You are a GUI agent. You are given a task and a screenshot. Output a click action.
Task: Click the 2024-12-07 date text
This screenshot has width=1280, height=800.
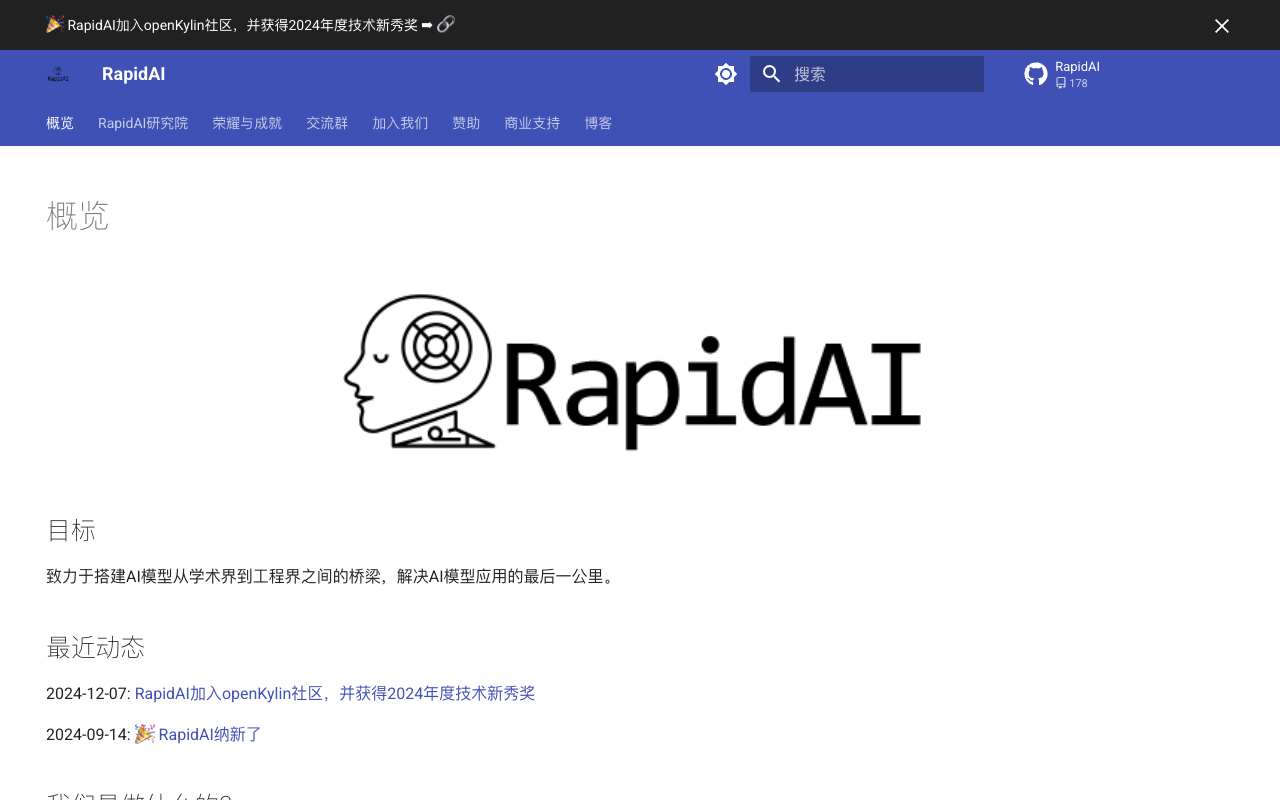tap(88, 693)
